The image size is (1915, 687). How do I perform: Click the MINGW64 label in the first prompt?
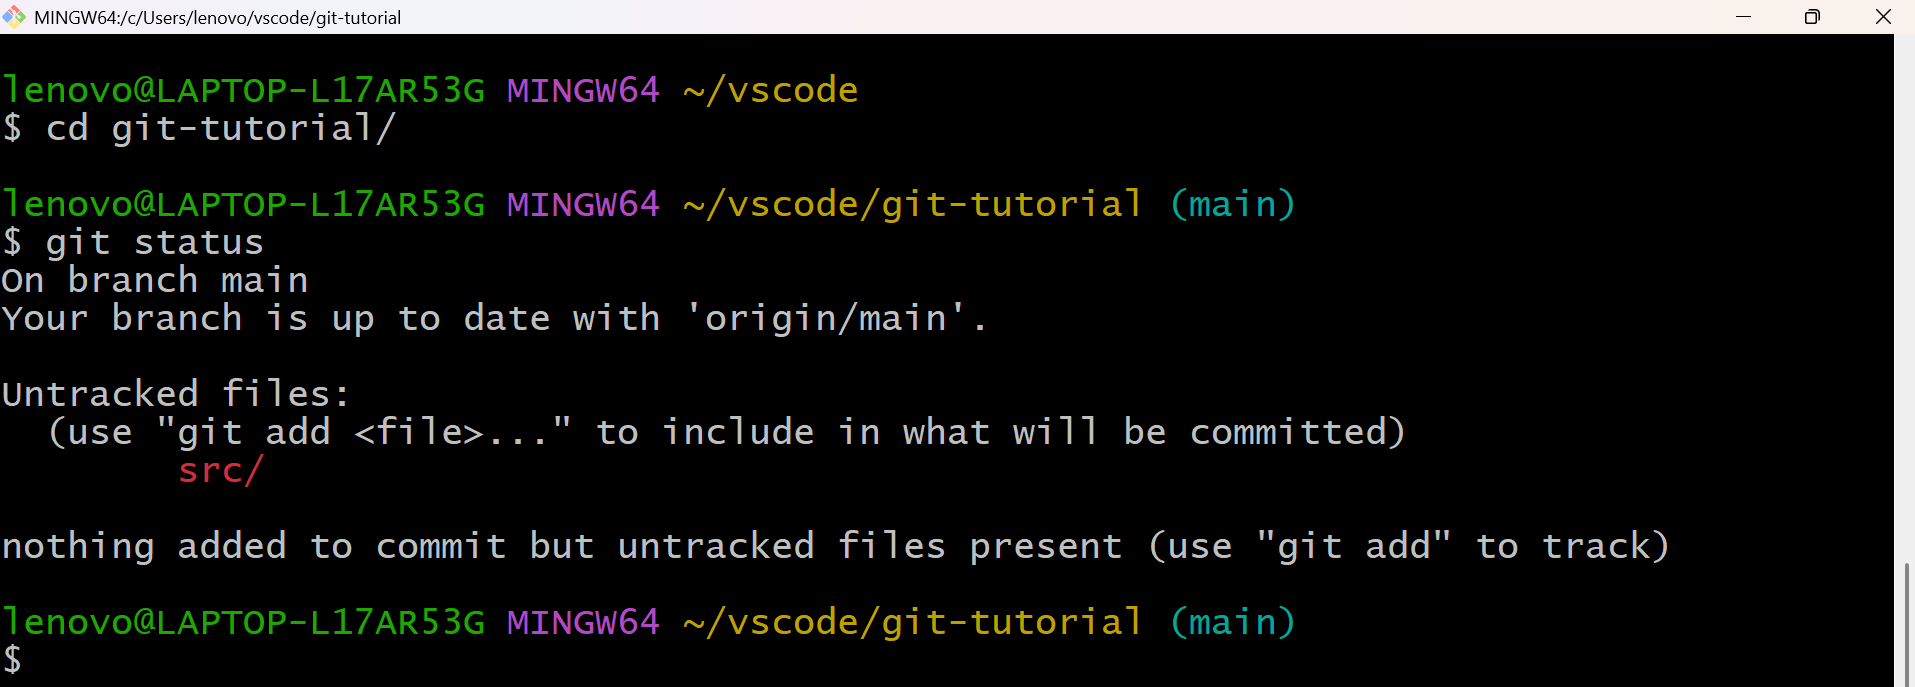(583, 89)
